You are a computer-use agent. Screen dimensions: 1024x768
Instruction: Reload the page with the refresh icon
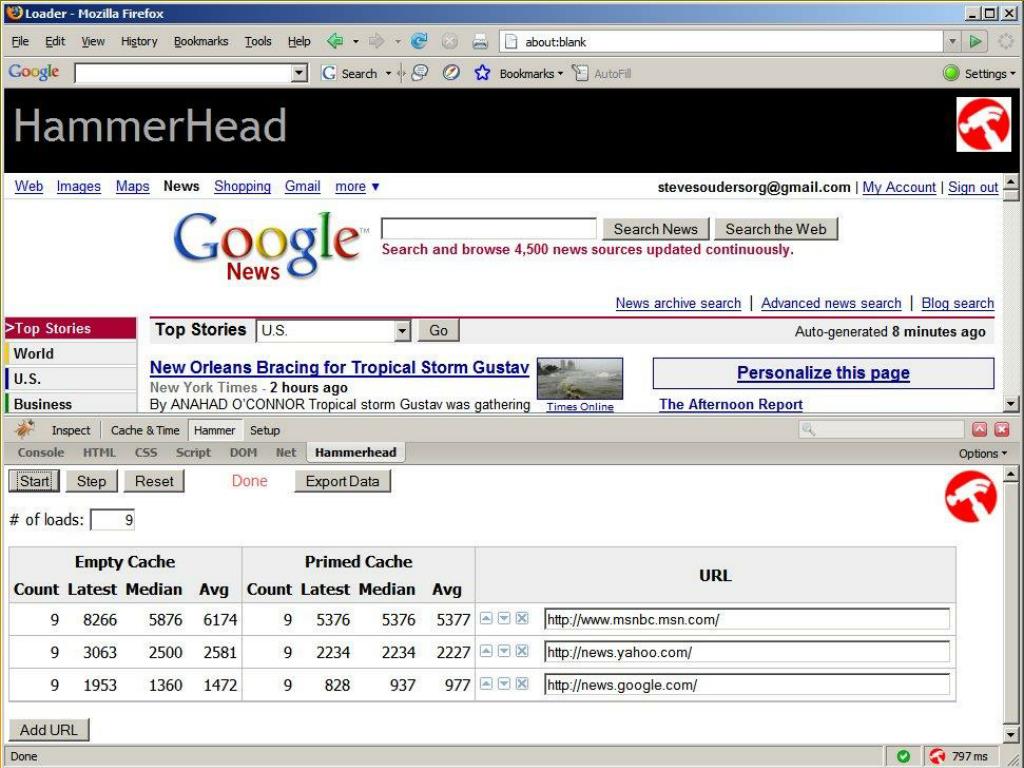pyautogui.click(x=419, y=41)
